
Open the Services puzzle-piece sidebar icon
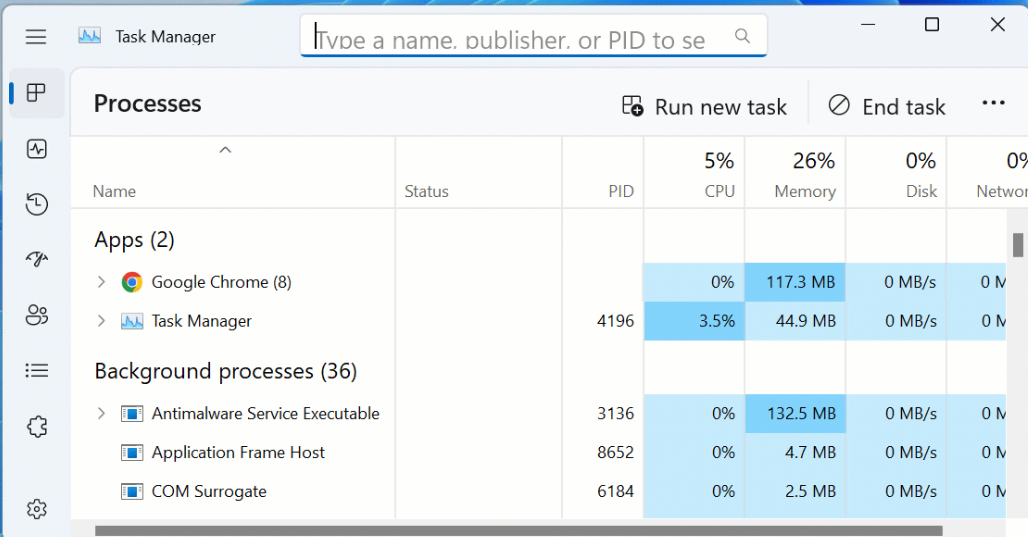click(37, 427)
